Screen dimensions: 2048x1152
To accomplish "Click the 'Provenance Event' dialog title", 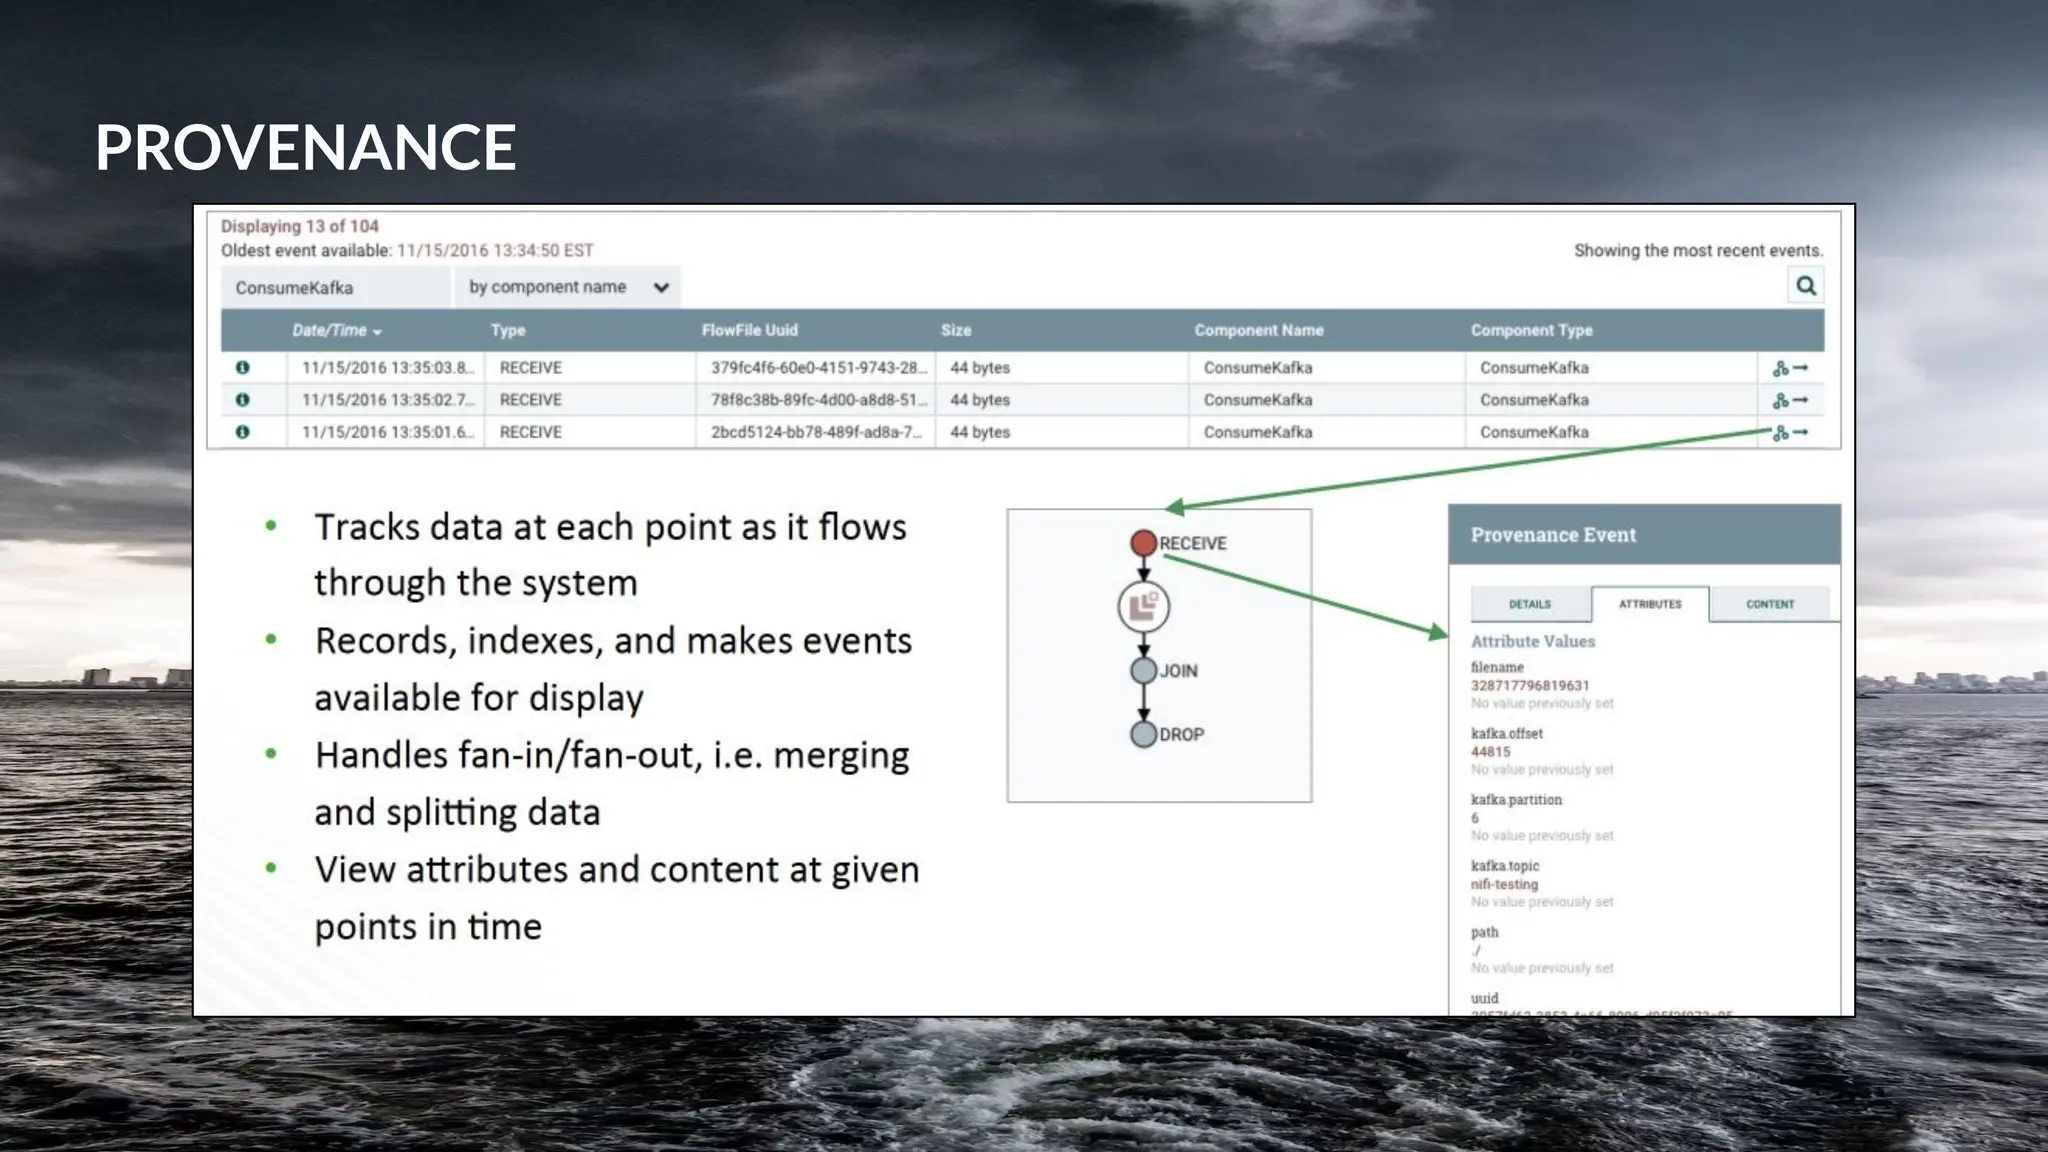I will (1554, 535).
